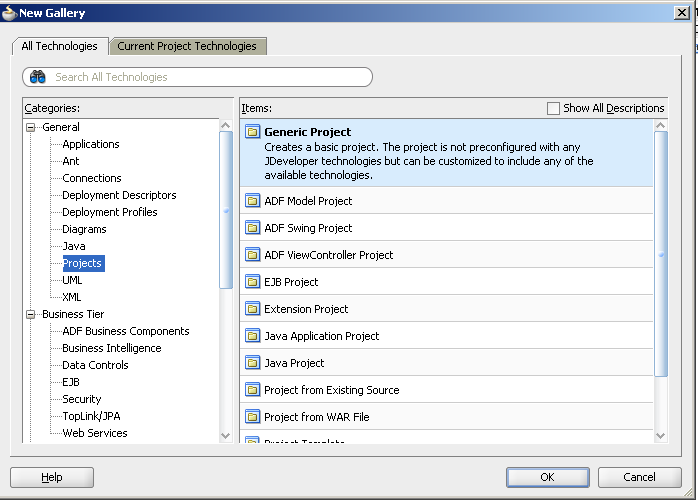Select Java Project item text

click(x=294, y=363)
